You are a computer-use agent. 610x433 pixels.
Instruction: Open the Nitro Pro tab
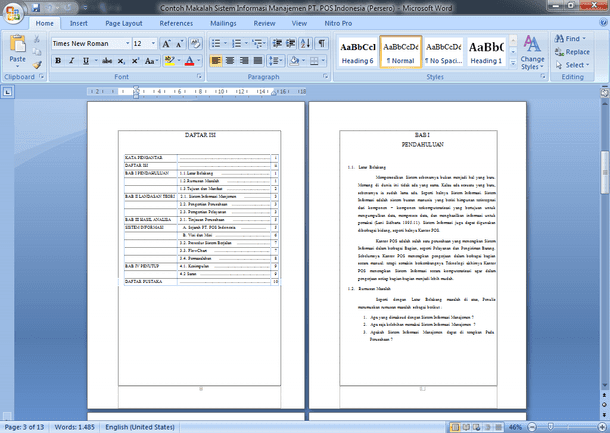pyautogui.click(x=338, y=23)
